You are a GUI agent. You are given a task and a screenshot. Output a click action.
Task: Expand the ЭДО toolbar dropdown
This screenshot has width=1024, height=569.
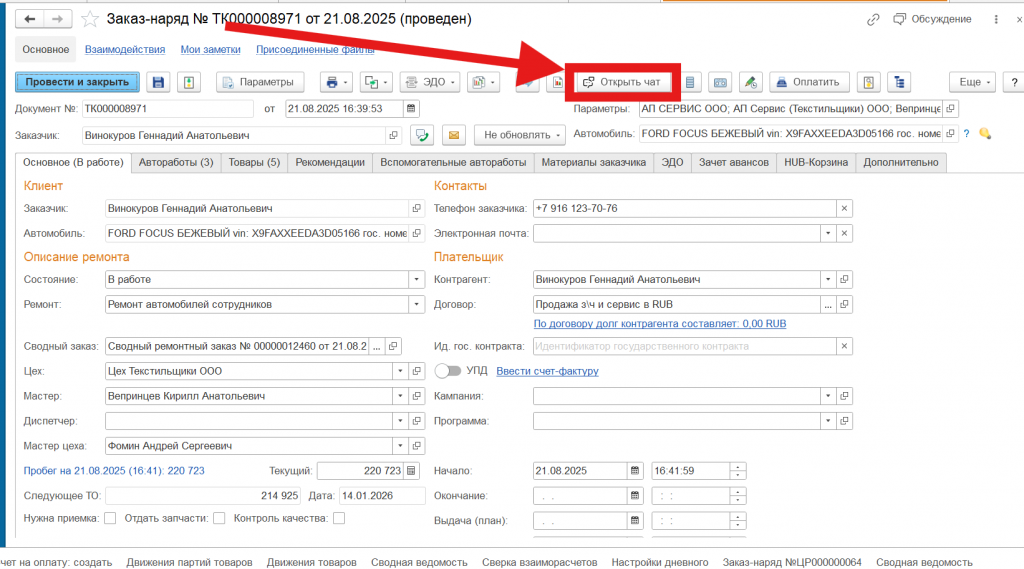point(428,82)
